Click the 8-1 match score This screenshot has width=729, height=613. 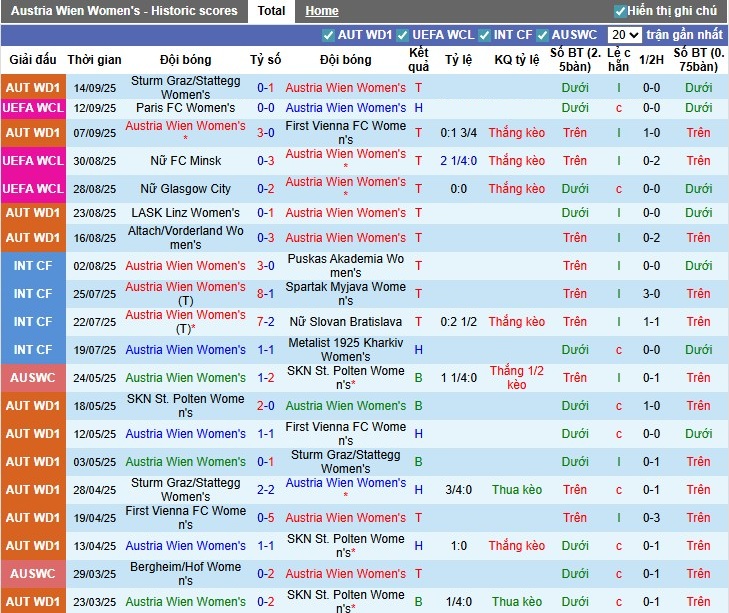click(265, 294)
